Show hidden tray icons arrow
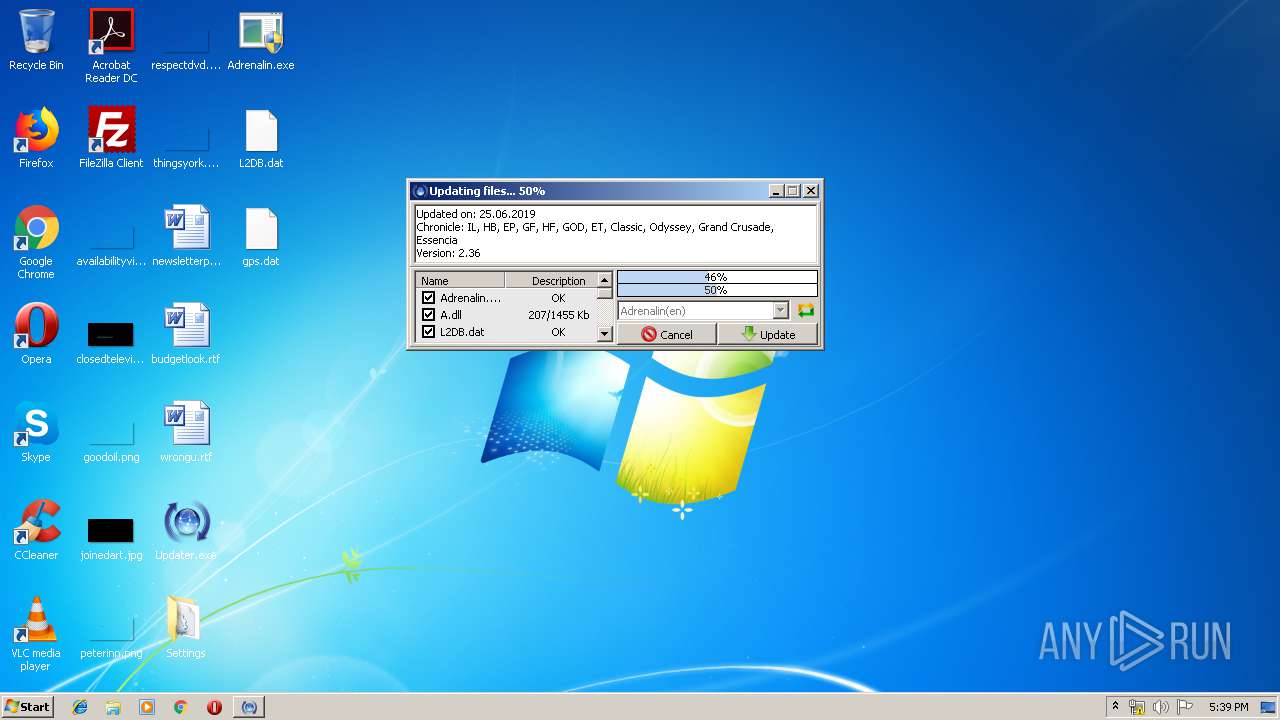Viewport: 1280px width, 720px height. [1115, 706]
